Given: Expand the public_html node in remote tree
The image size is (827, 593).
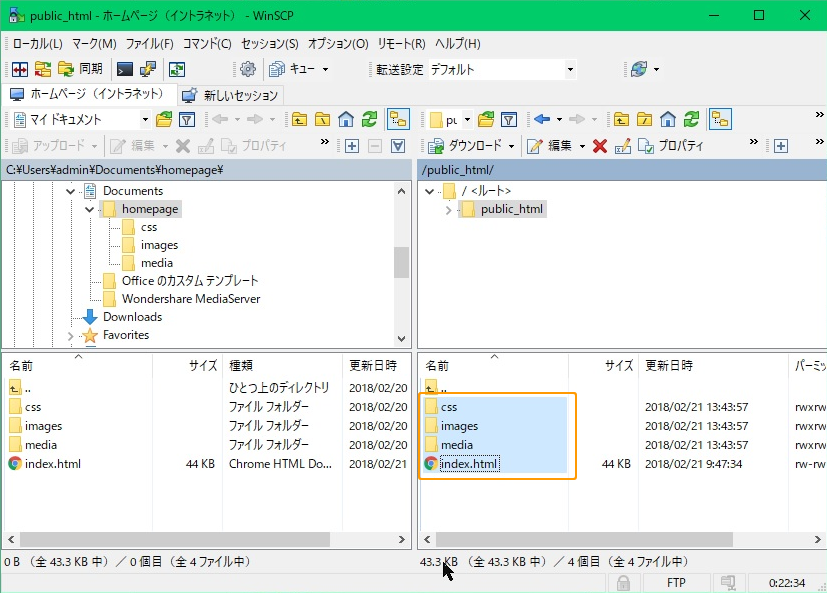Looking at the screenshot, I should tap(448, 210).
